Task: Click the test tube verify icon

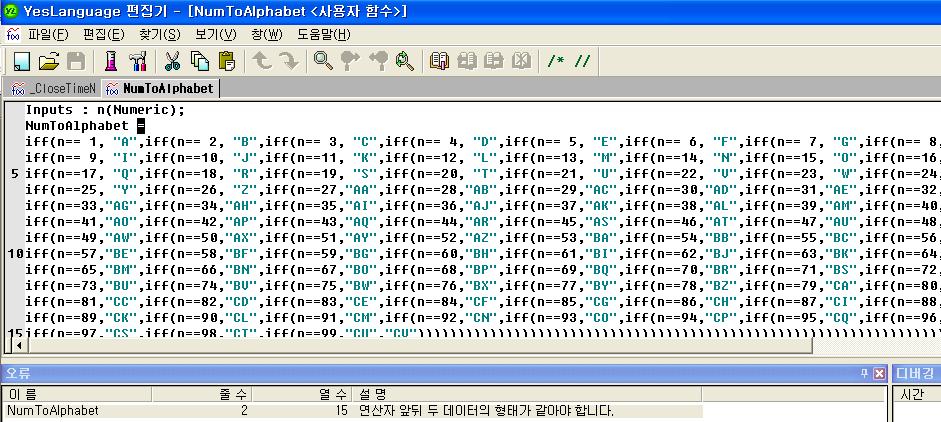Action: pos(111,61)
